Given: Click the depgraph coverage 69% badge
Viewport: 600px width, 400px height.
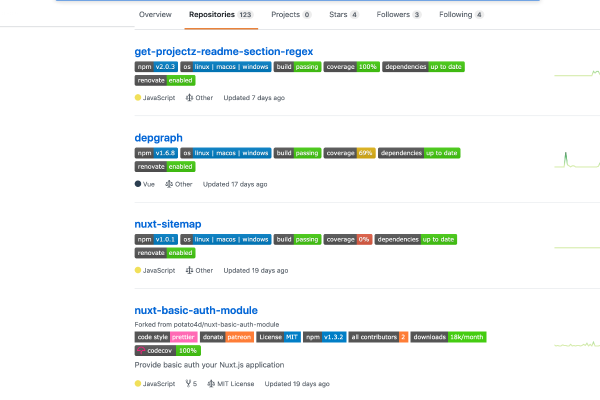Looking at the screenshot, I should pyautogui.click(x=349, y=153).
